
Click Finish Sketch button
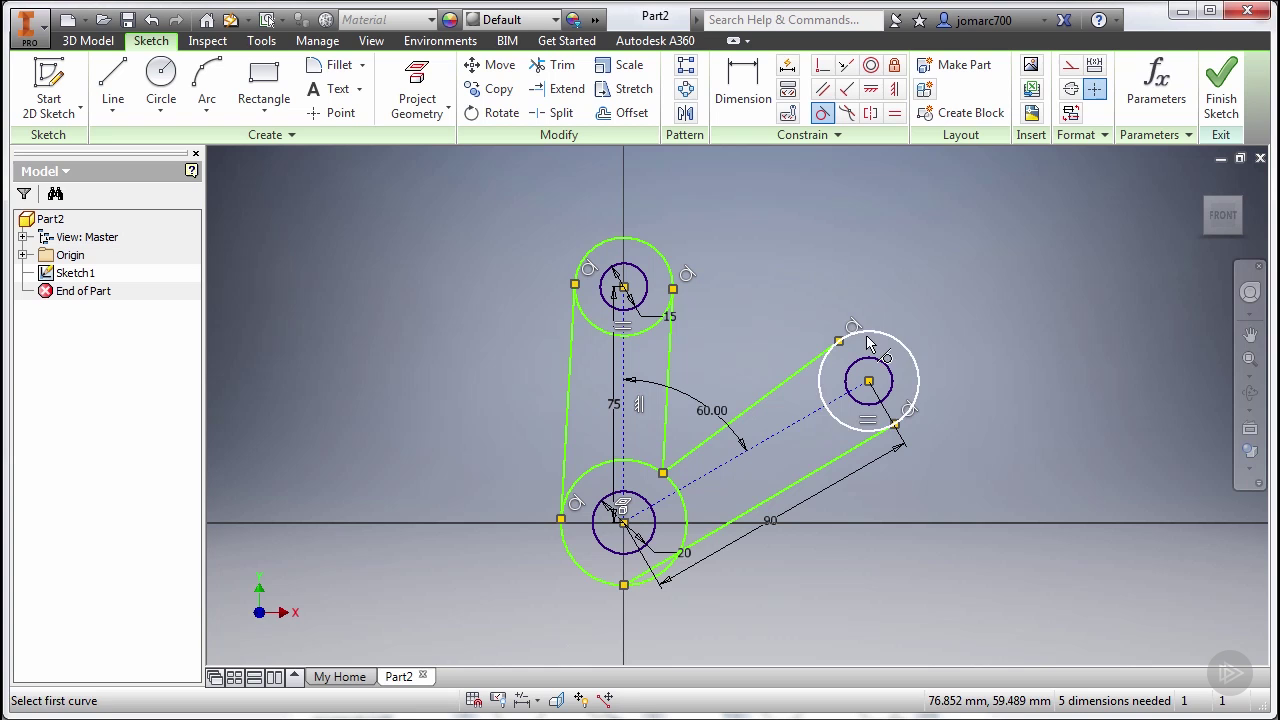click(1221, 88)
